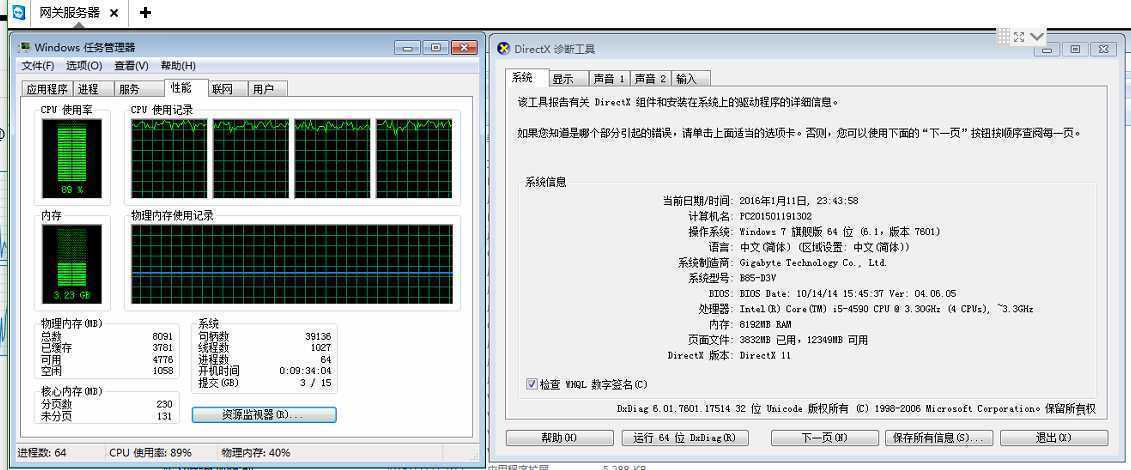Screen dimensions: 1131x470
Task: Click the first CPU 使用记录 core graph
Action: click(169, 159)
